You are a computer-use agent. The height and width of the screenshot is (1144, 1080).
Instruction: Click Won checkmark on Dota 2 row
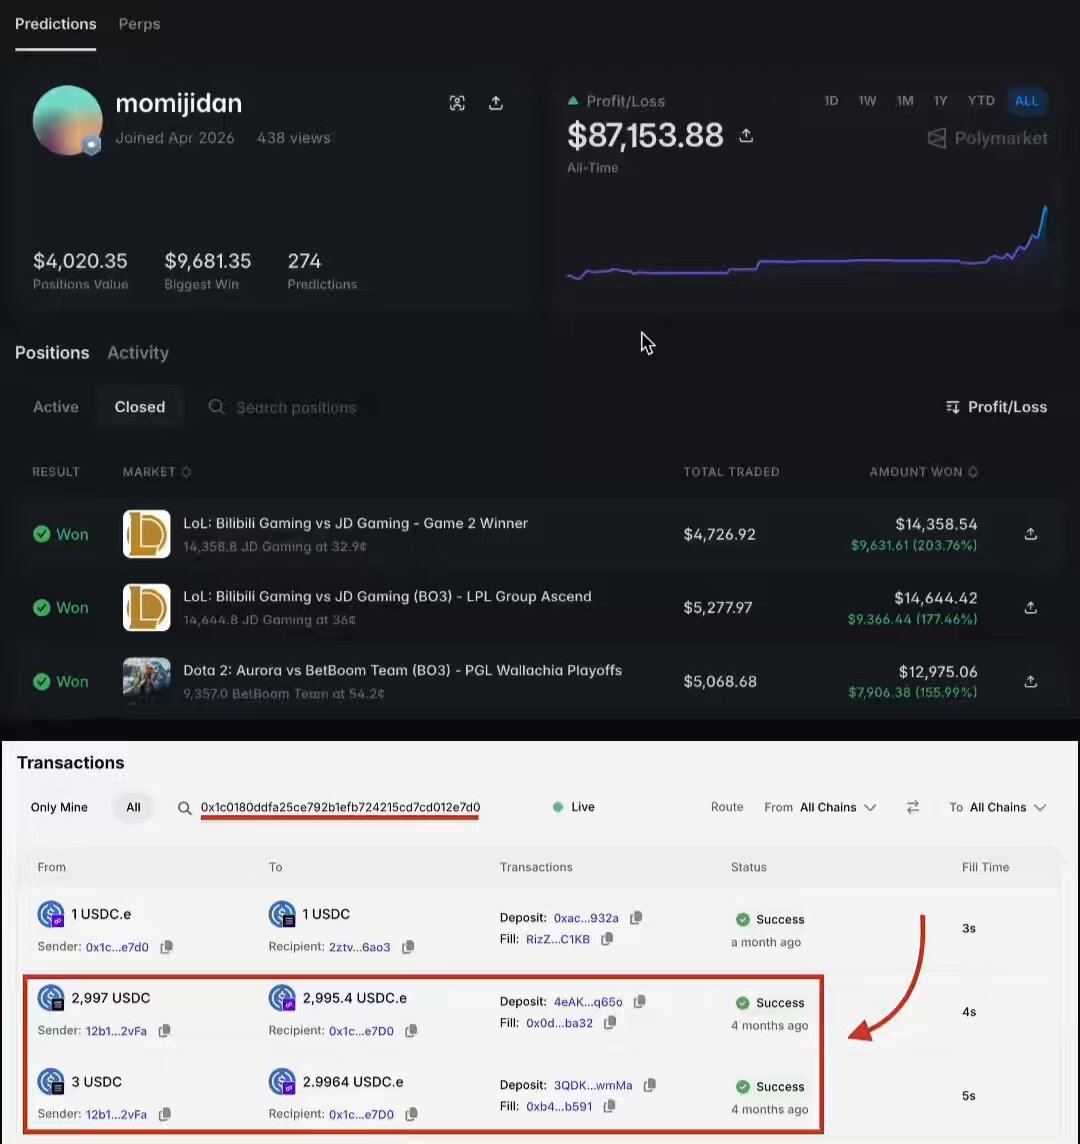point(42,681)
